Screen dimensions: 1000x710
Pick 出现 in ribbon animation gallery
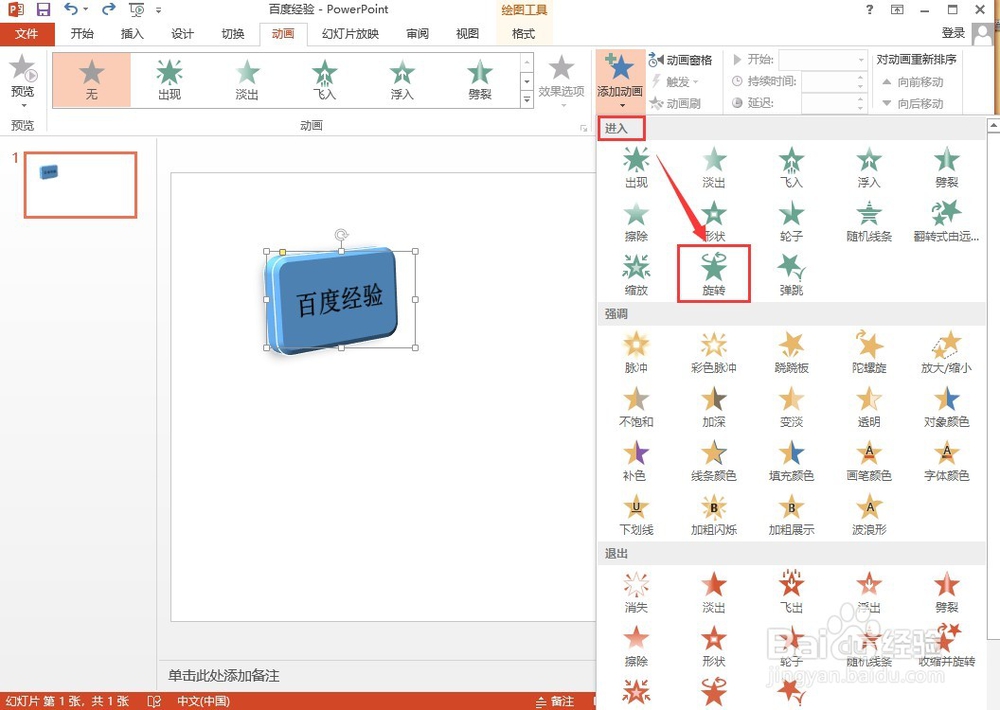(x=170, y=80)
